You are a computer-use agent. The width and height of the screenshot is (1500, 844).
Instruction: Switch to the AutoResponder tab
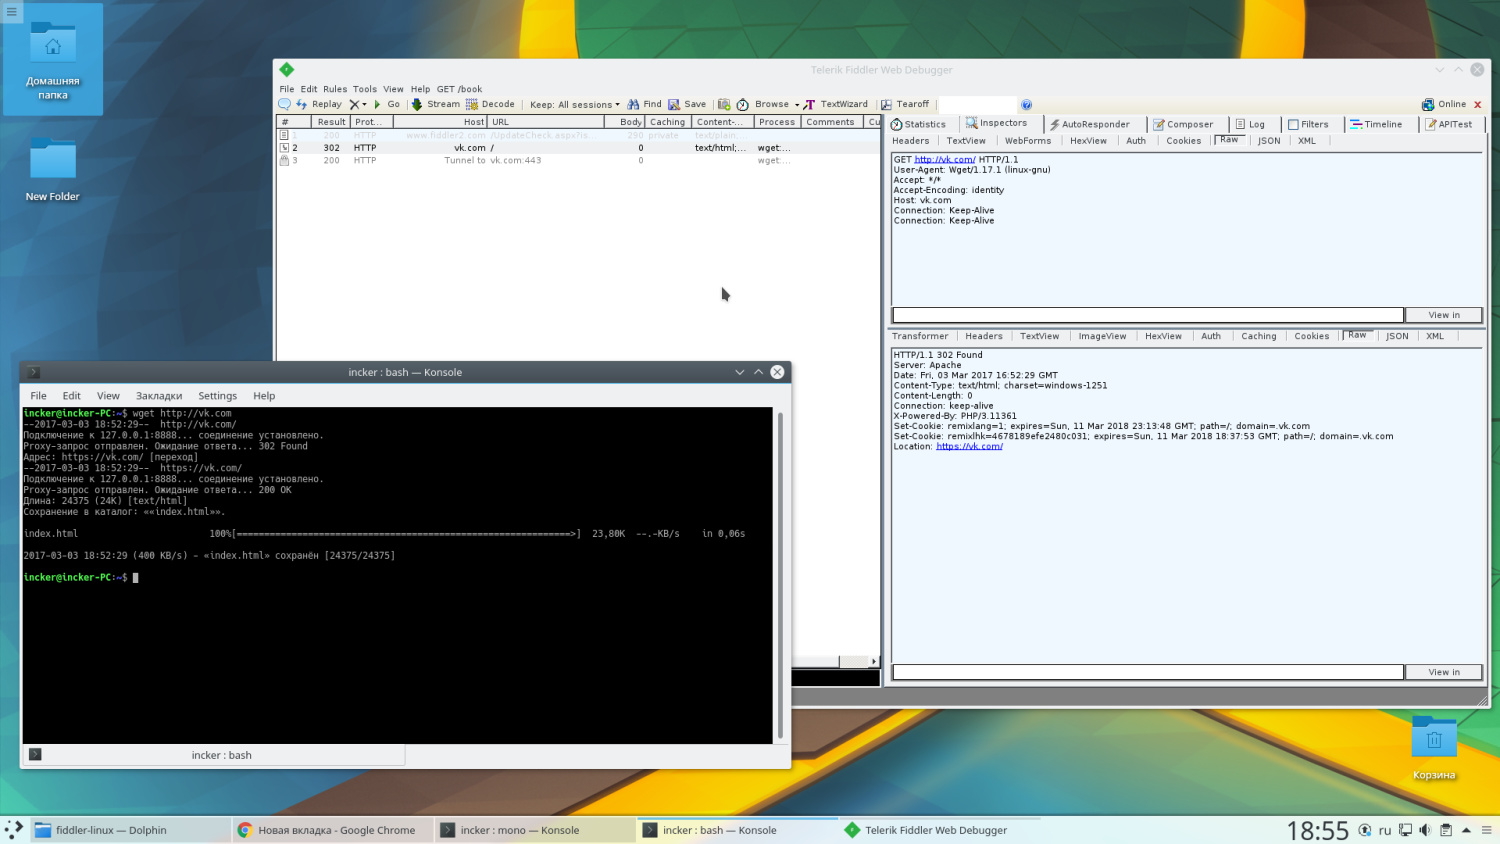[x=1089, y=124]
